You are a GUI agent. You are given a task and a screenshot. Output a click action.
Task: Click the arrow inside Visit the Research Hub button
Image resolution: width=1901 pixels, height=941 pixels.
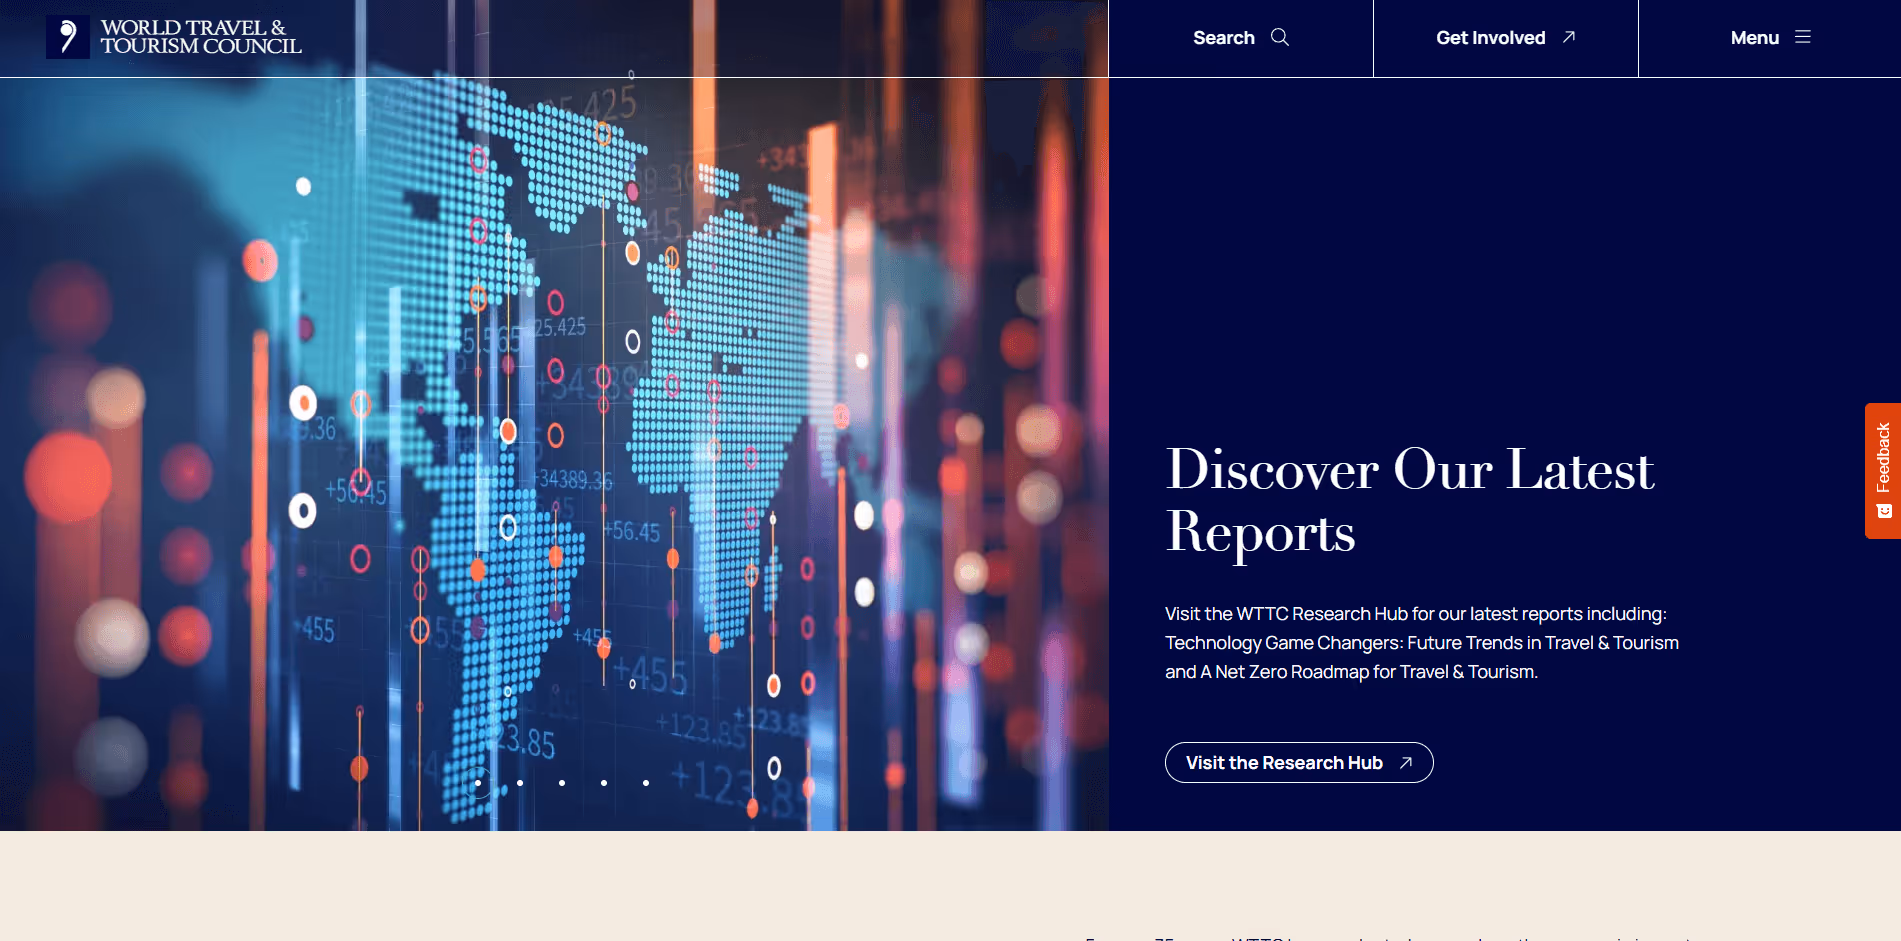1407,762
